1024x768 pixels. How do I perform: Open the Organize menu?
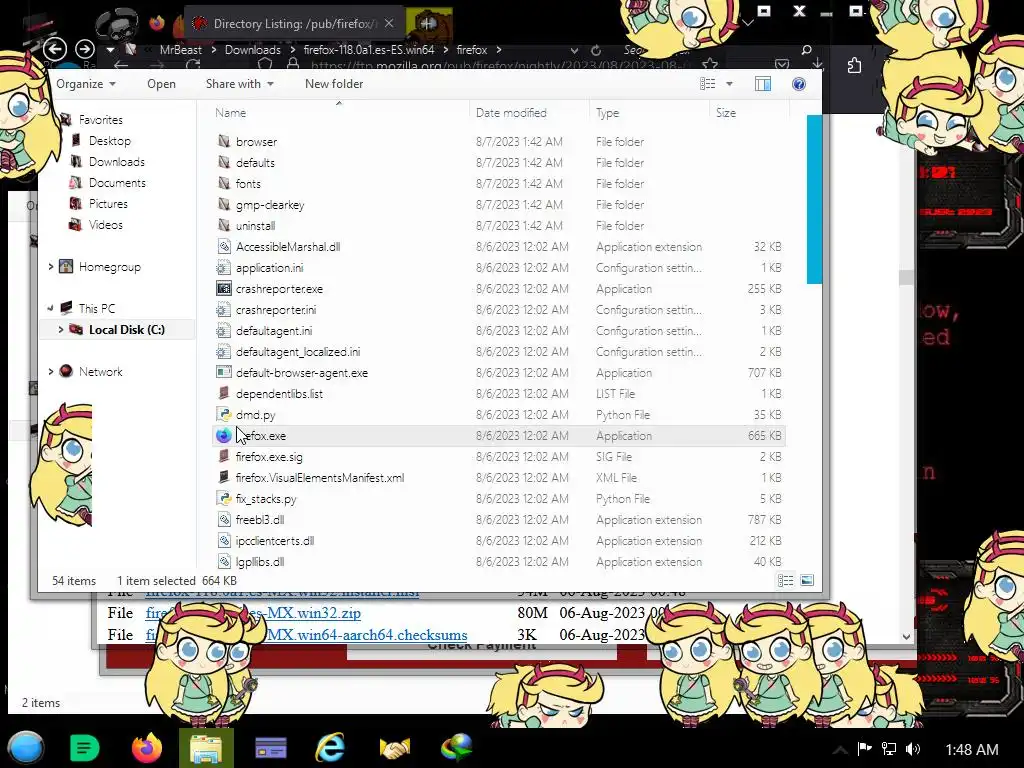point(86,84)
